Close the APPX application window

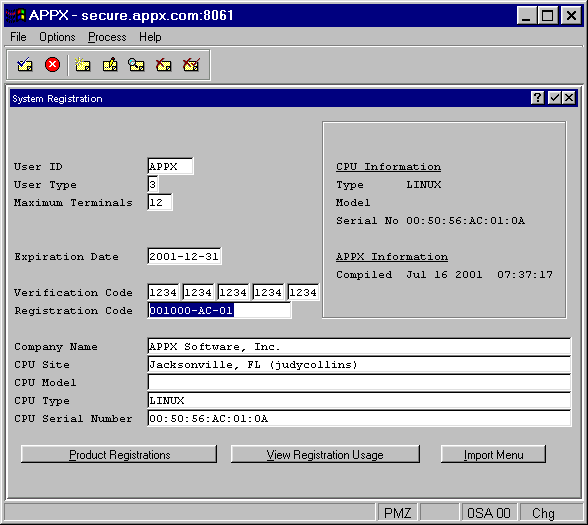[x=571, y=15]
